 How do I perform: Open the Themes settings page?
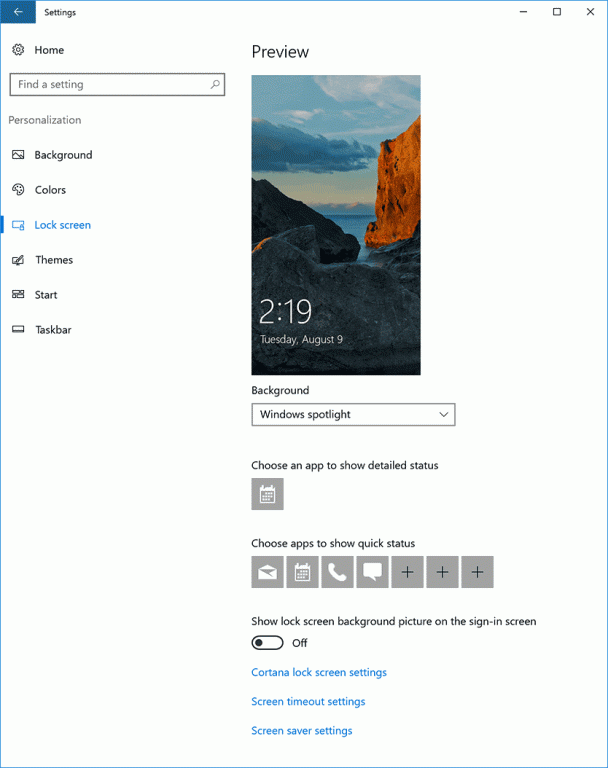coord(54,260)
